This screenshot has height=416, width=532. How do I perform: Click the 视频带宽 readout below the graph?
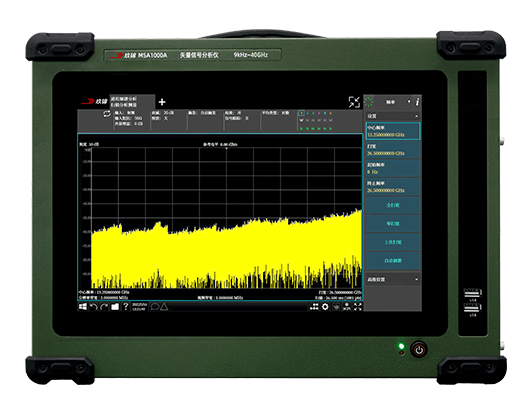[x=220, y=298]
